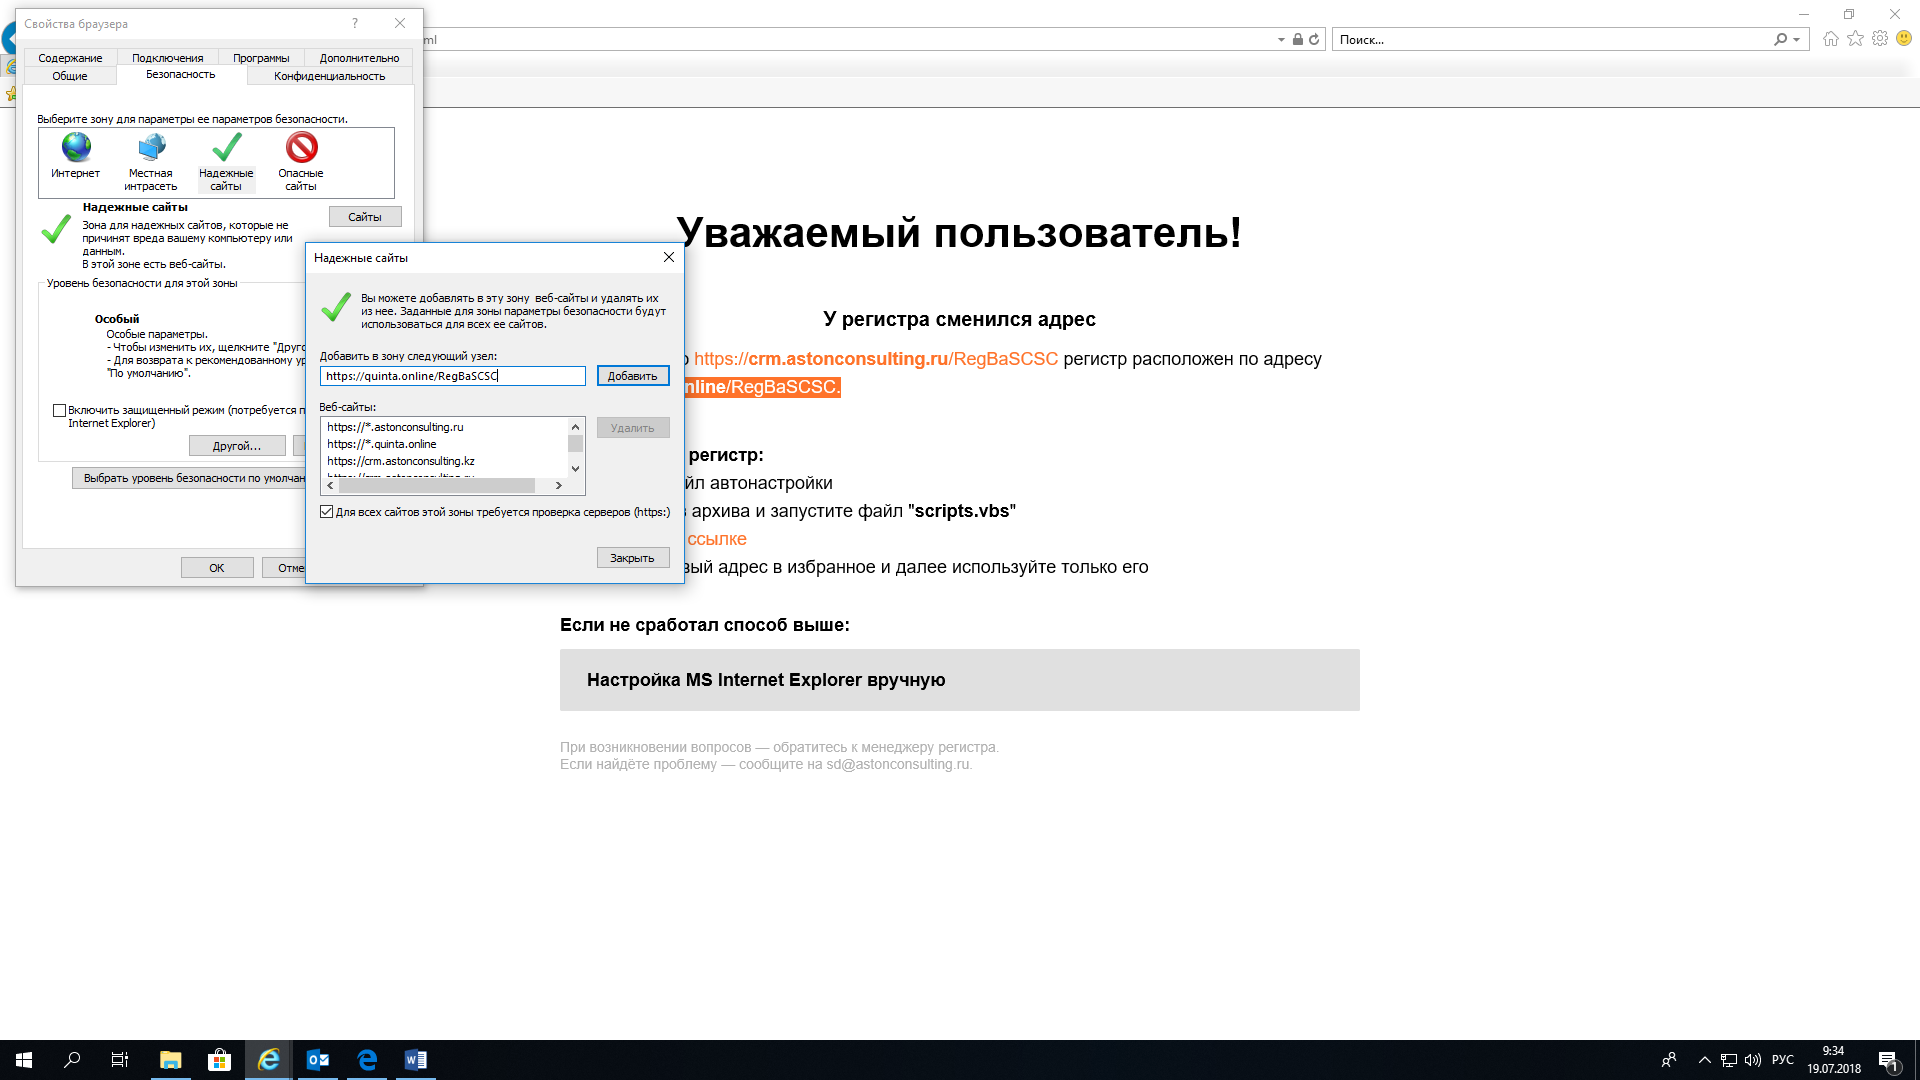
Task: Open the Advanced tab
Action: (x=359, y=58)
